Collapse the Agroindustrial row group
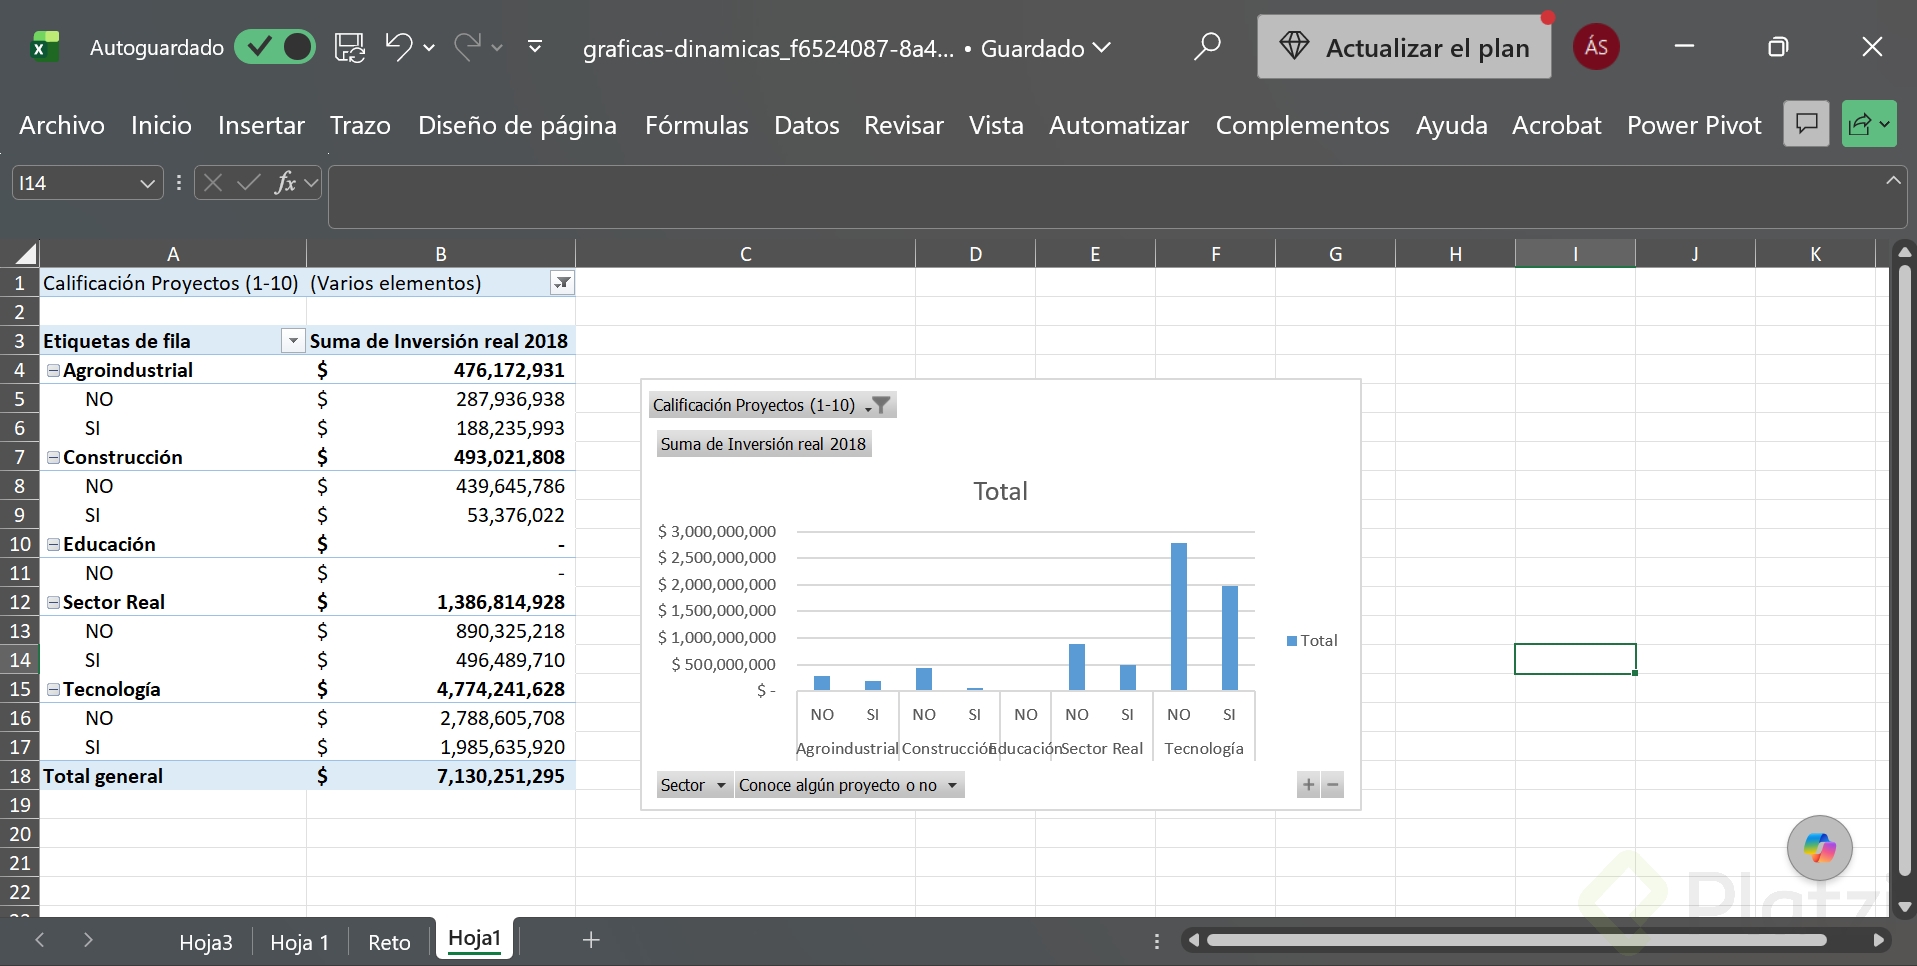The width and height of the screenshot is (1917, 966). click(x=53, y=370)
